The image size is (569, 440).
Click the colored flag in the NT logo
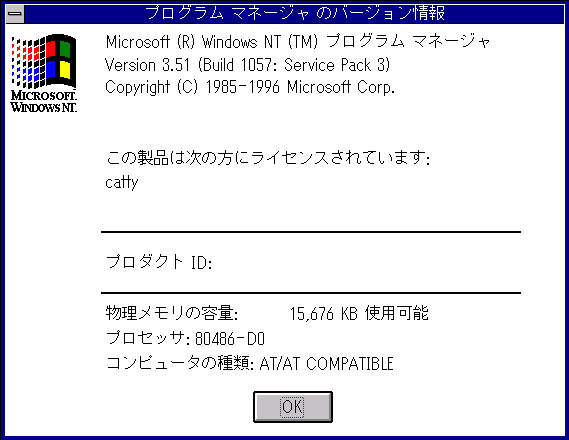pos(44,61)
